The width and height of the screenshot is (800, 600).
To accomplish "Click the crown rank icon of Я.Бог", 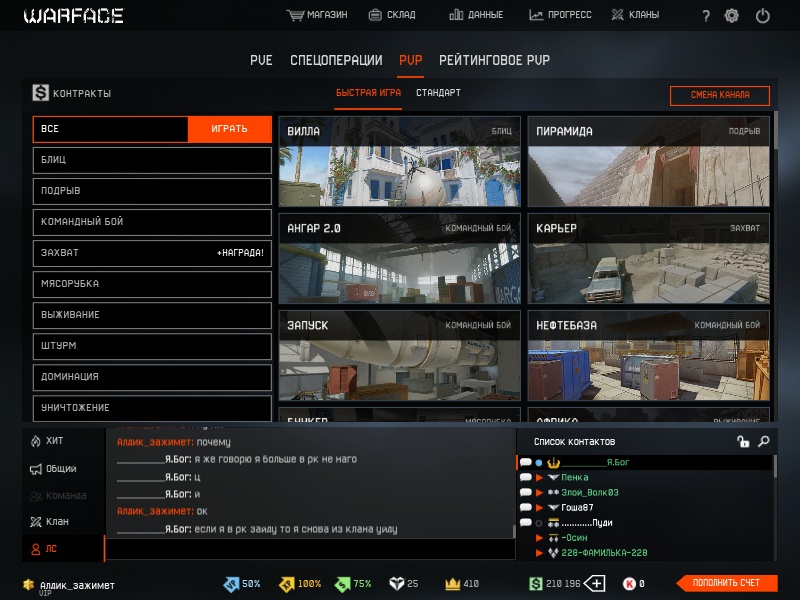I will (554, 463).
